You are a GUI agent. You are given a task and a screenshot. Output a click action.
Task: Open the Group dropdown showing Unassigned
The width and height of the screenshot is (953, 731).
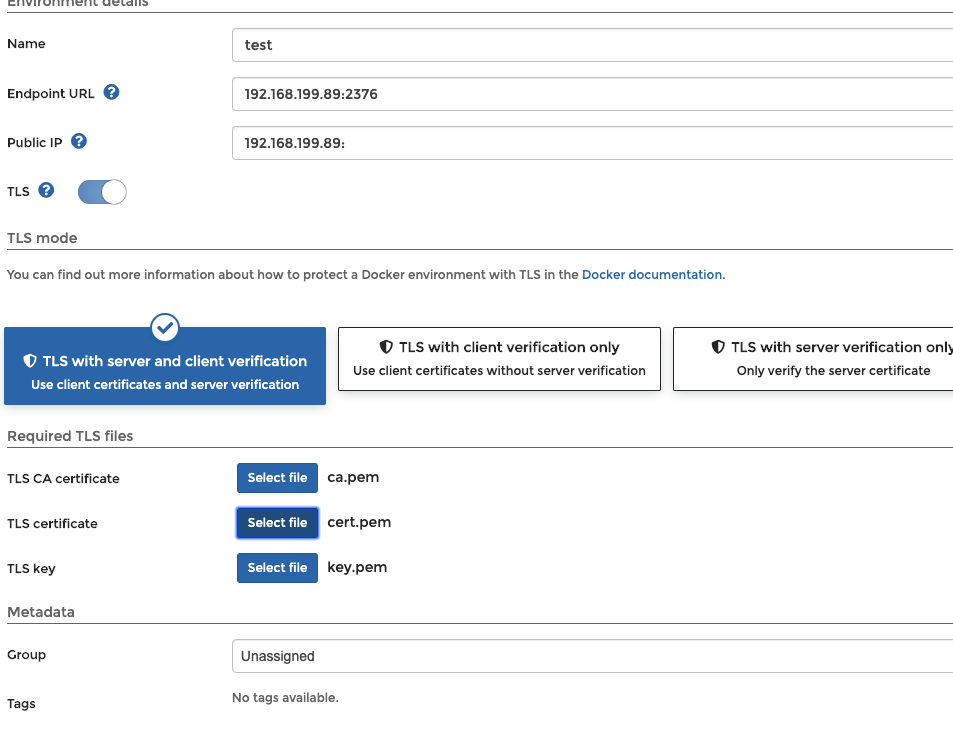coord(590,656)
